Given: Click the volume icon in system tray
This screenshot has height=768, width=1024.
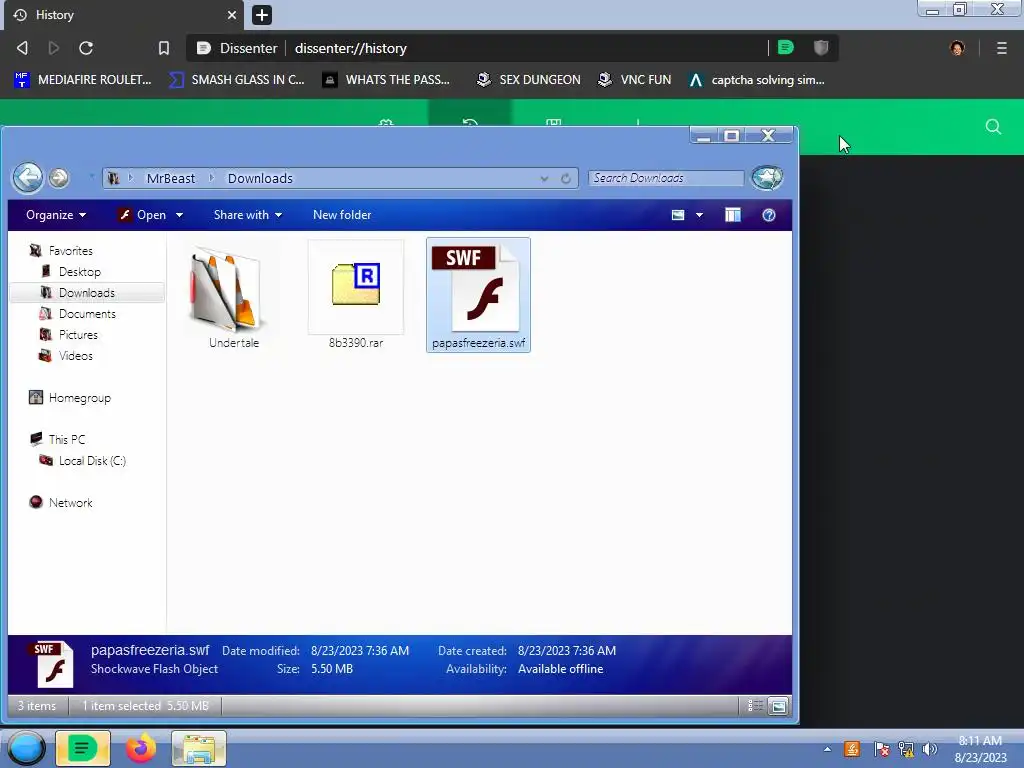Looking at the screenshot, I should (930, 749).
